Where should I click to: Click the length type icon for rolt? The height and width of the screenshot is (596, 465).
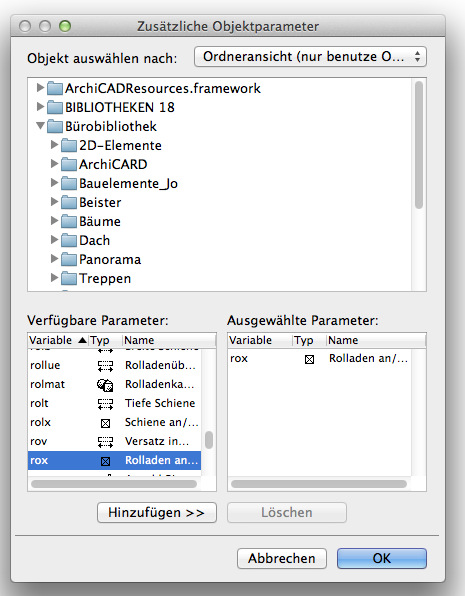pyautogui.click(x=105, y=404)
